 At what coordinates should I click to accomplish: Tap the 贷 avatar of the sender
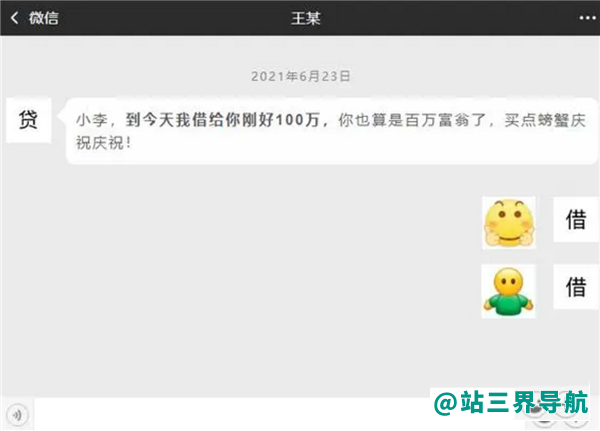(x=29, y=120)
